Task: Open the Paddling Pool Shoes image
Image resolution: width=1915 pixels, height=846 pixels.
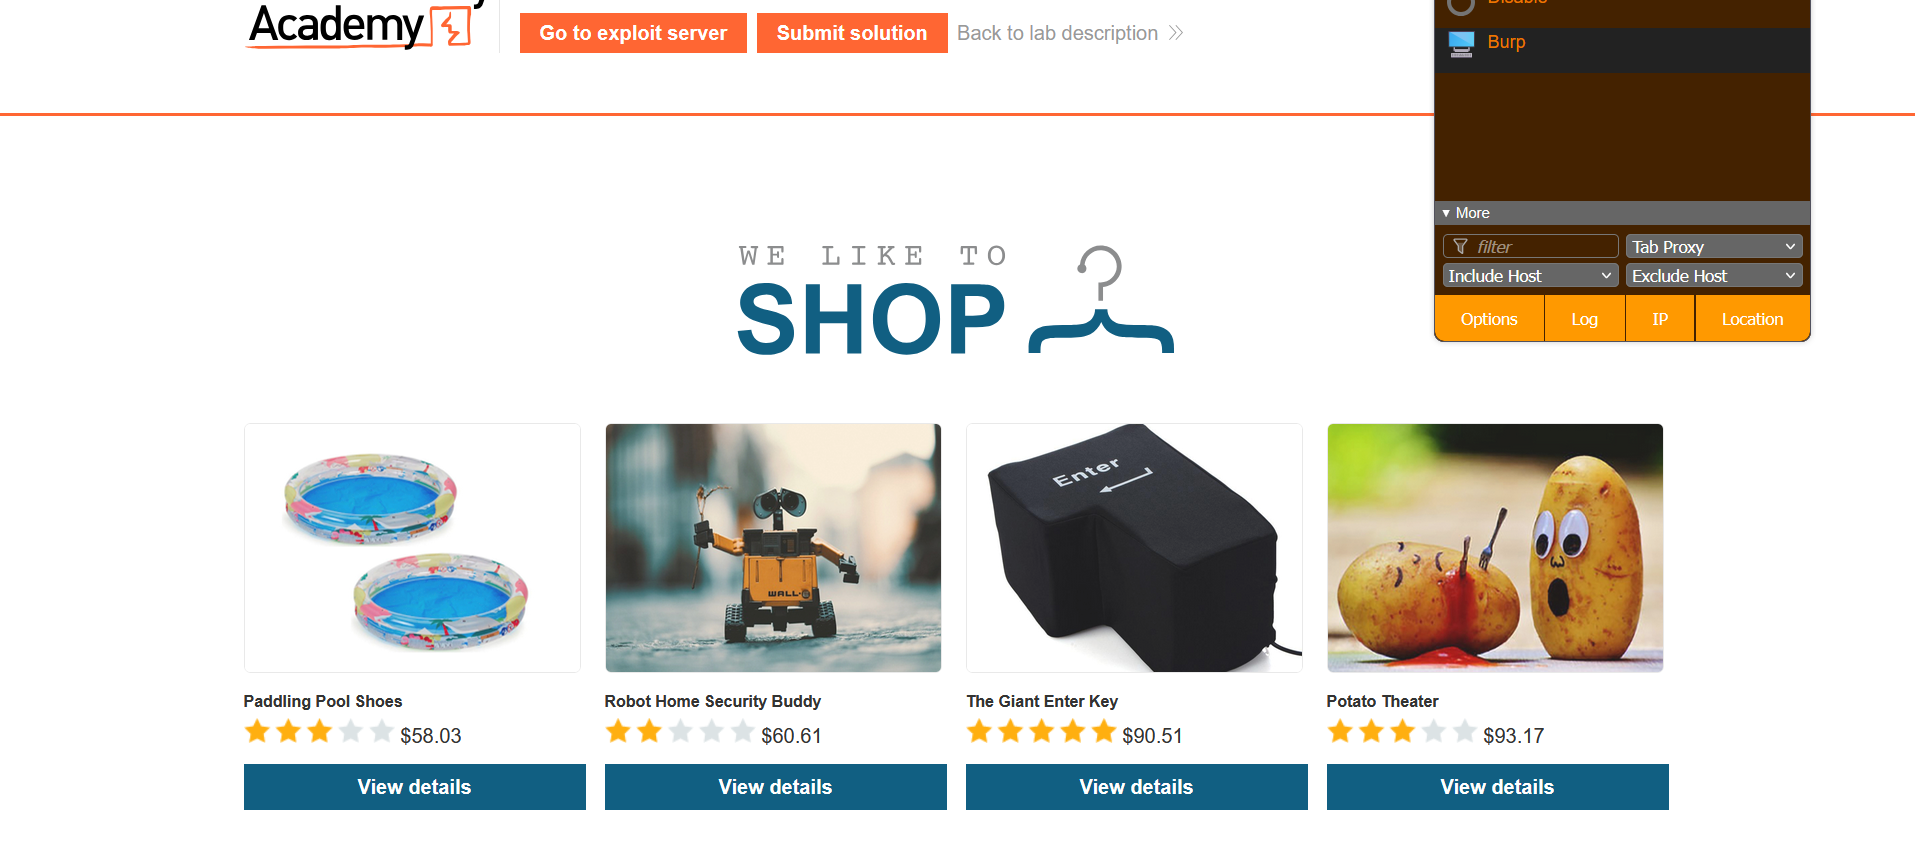Action: pyautogui.click(x=412, y=548)
